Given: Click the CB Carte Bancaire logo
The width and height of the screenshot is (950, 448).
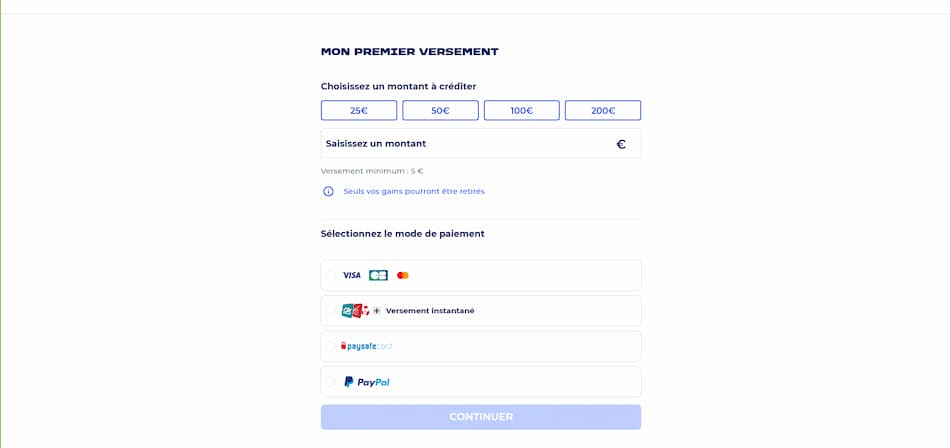Looking at the screenshot, I should [378, 275].
